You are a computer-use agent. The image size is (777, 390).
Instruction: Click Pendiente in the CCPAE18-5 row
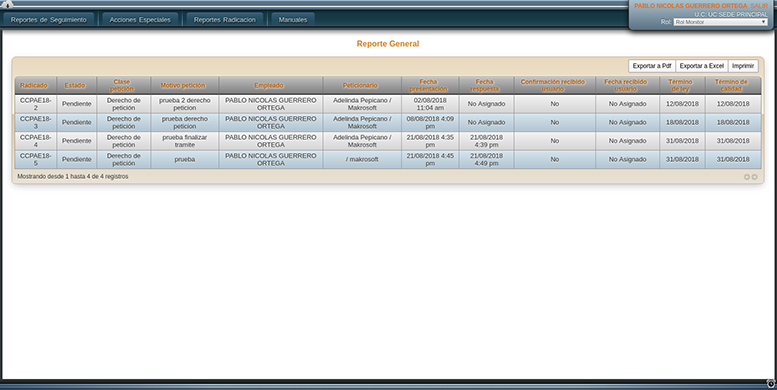[77, 160]
